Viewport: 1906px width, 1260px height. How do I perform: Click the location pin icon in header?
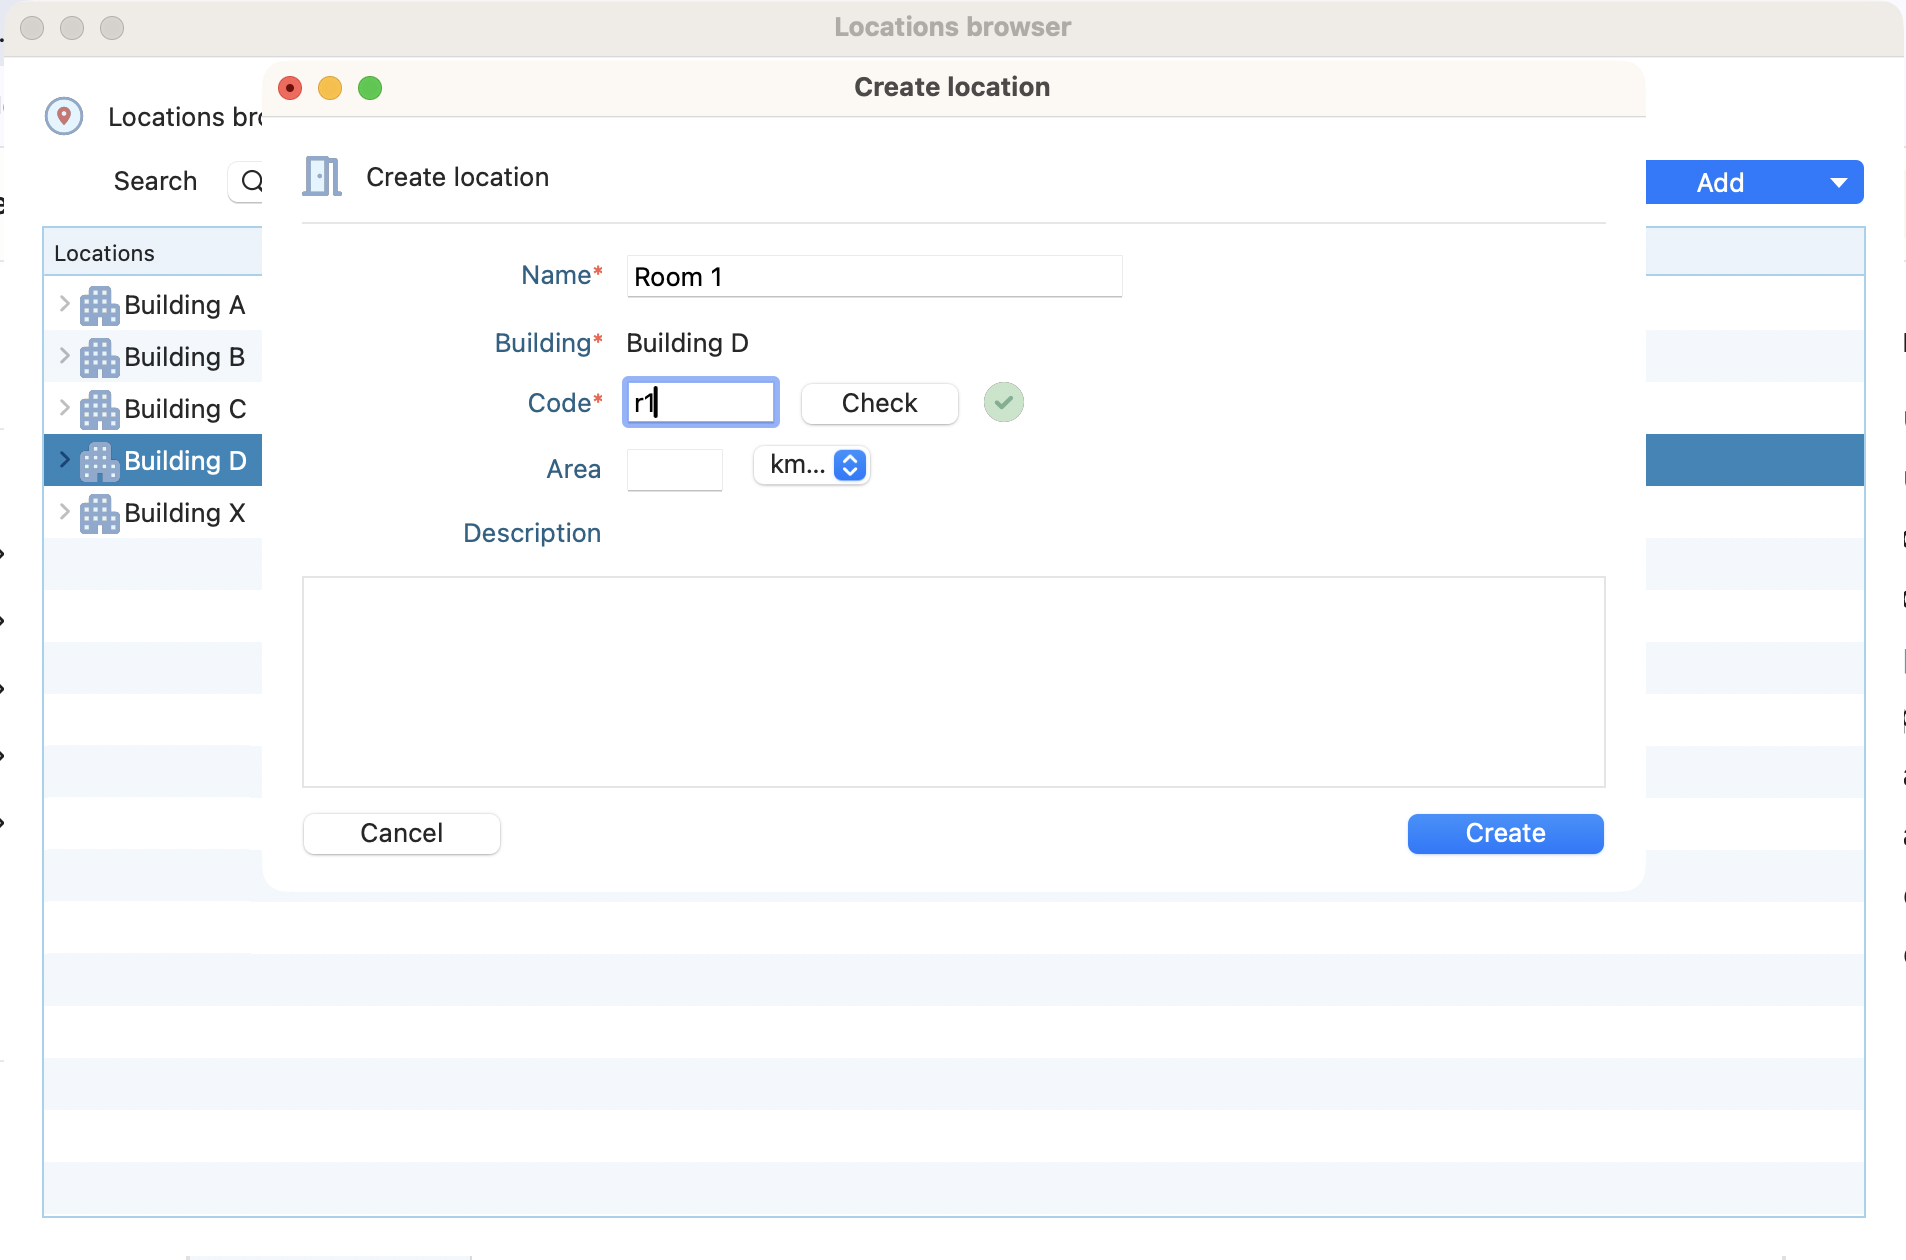click(64, 116)
